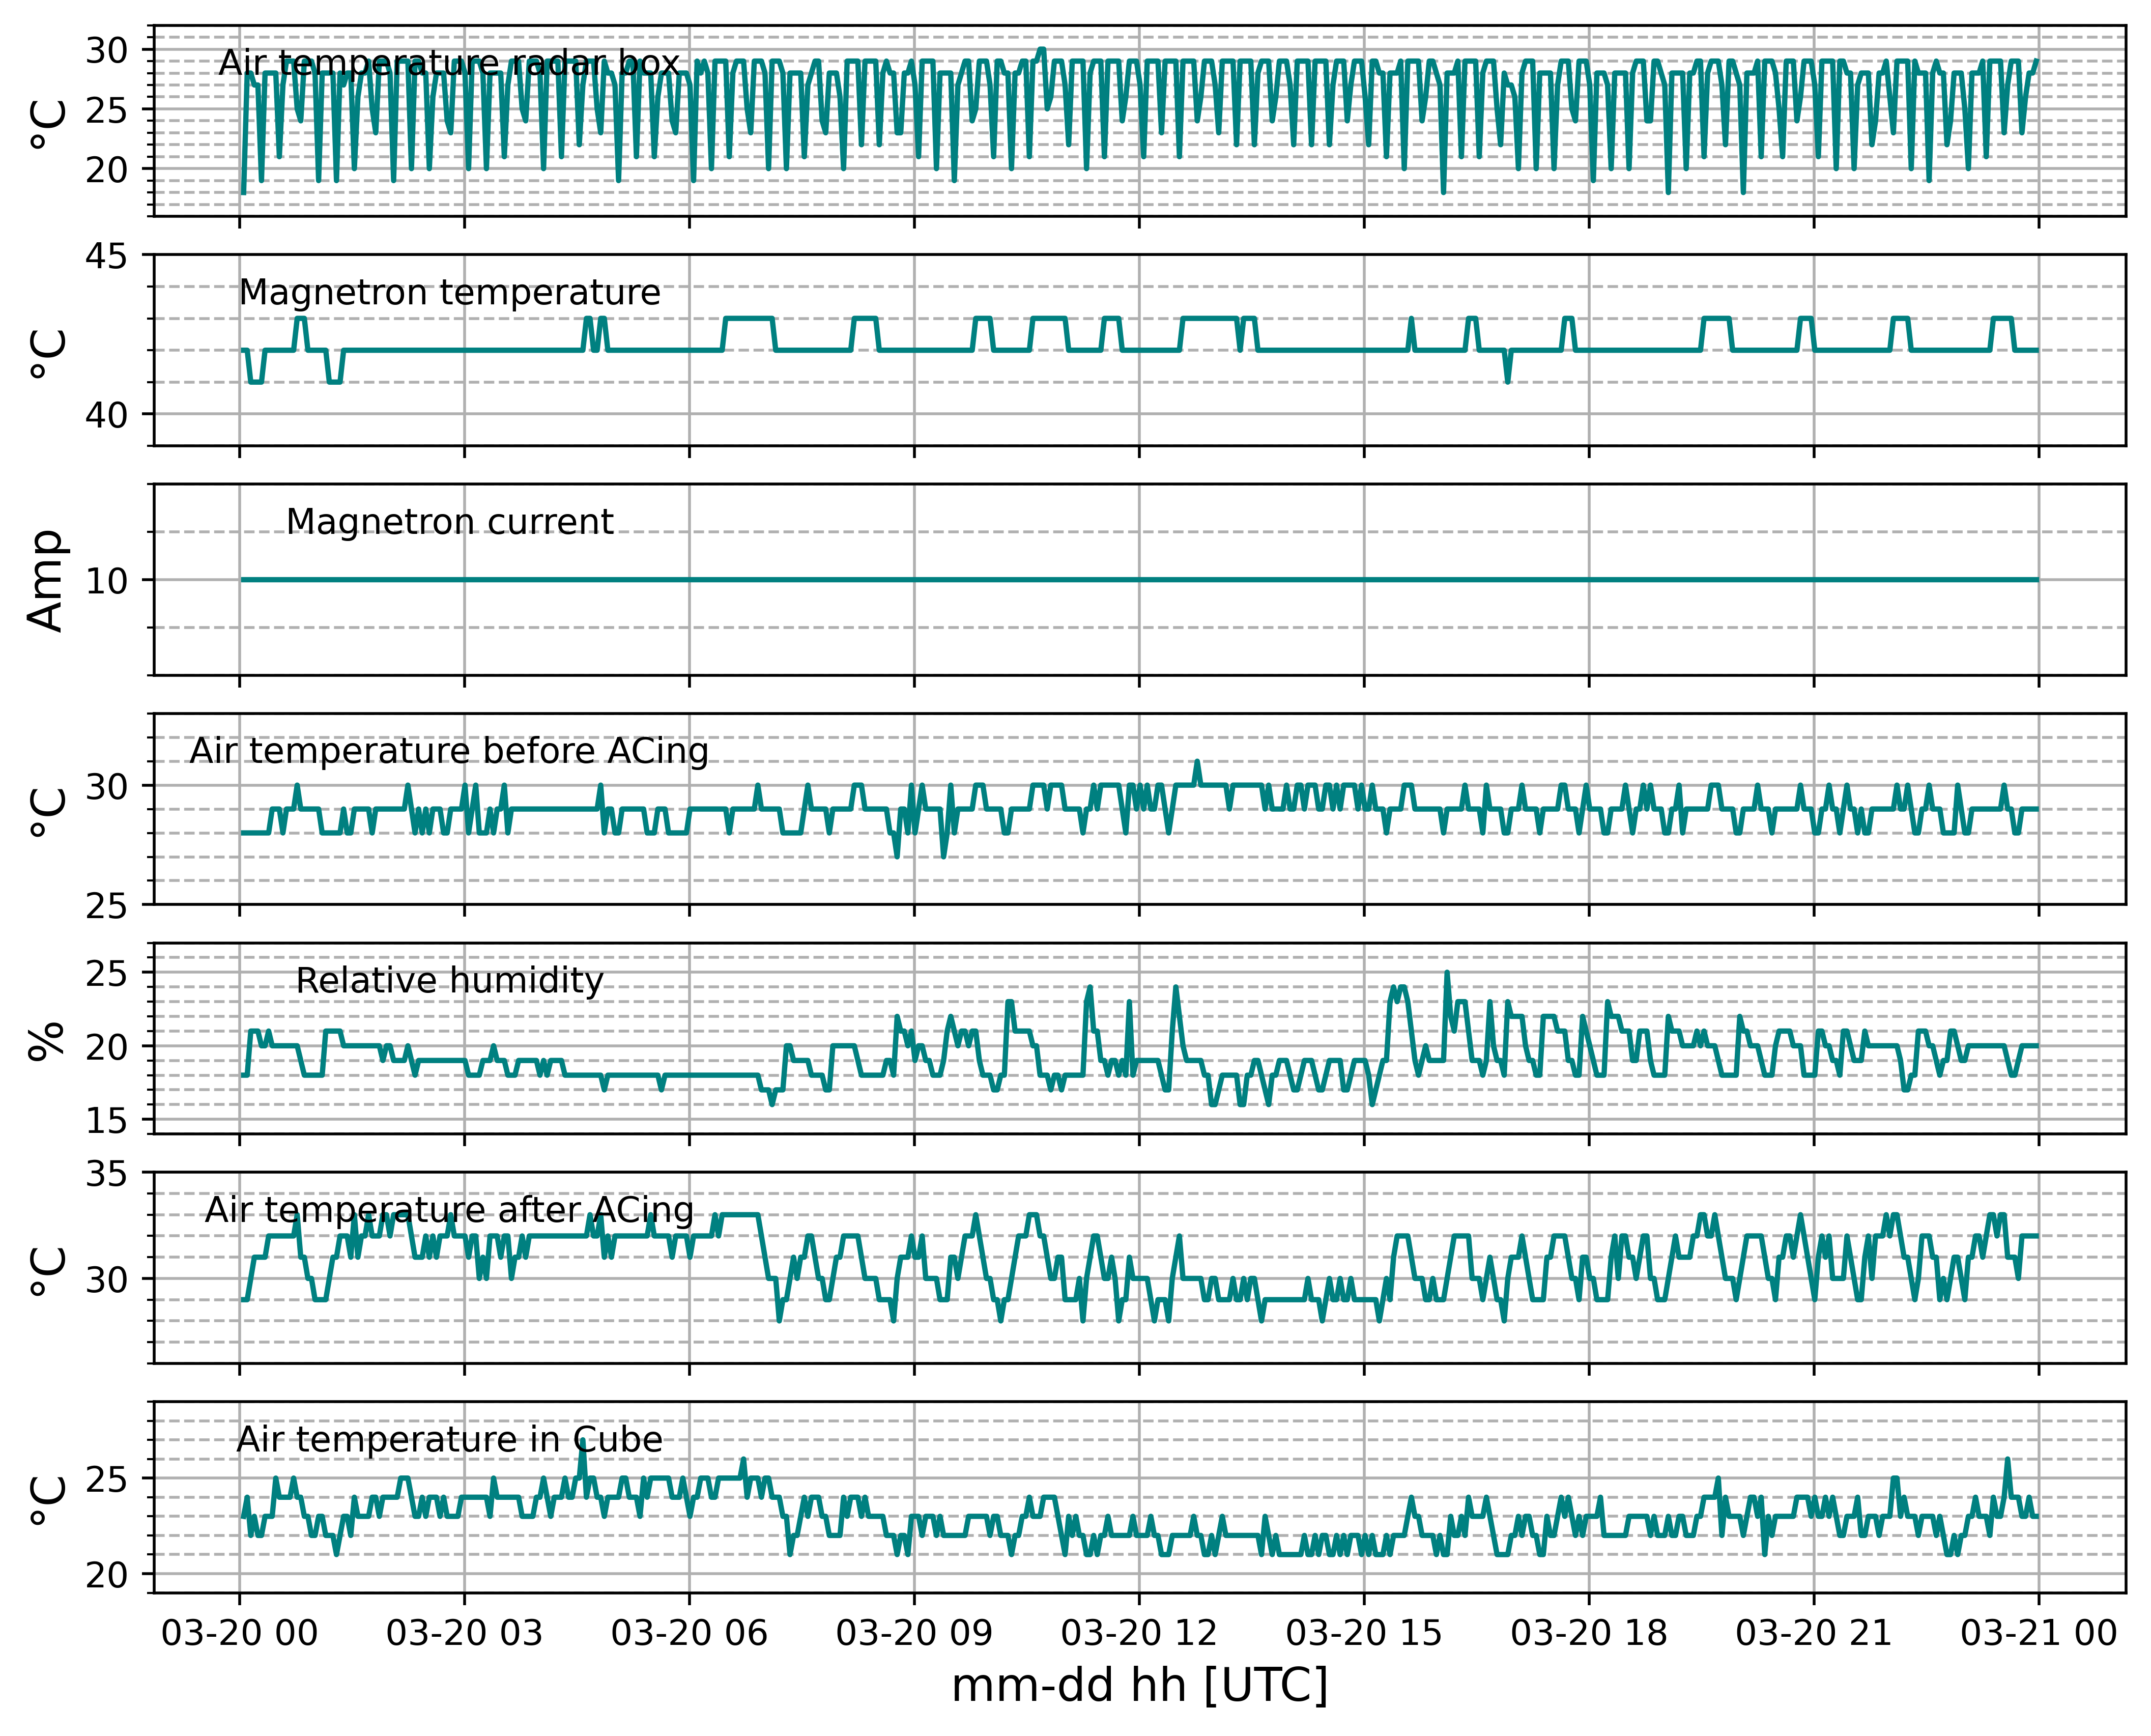Click the "25" tick of the before-ACing panel

click(106, 905)
